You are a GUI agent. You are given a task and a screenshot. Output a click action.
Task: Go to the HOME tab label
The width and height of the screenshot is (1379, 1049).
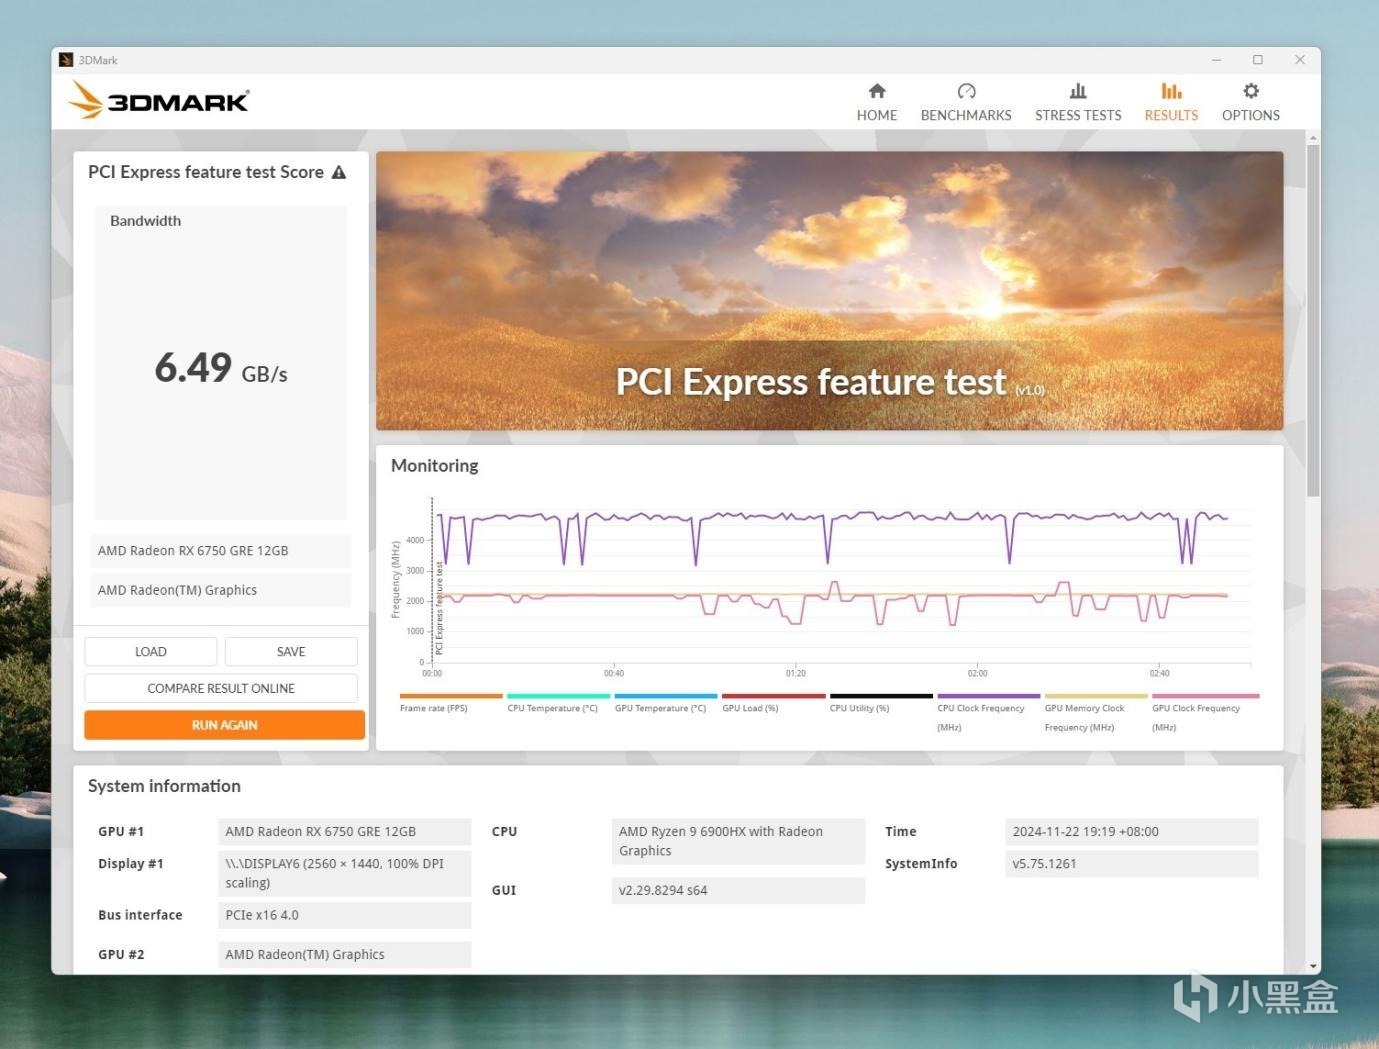click(x=877, y=115)
